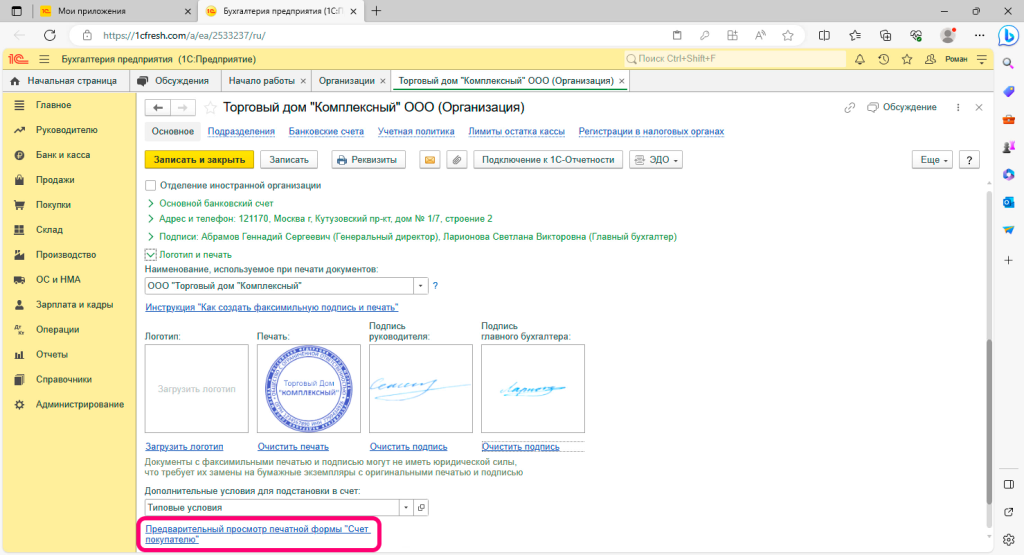
Task: Open the Подразделения form tab
Action: [x=241, y=132]
